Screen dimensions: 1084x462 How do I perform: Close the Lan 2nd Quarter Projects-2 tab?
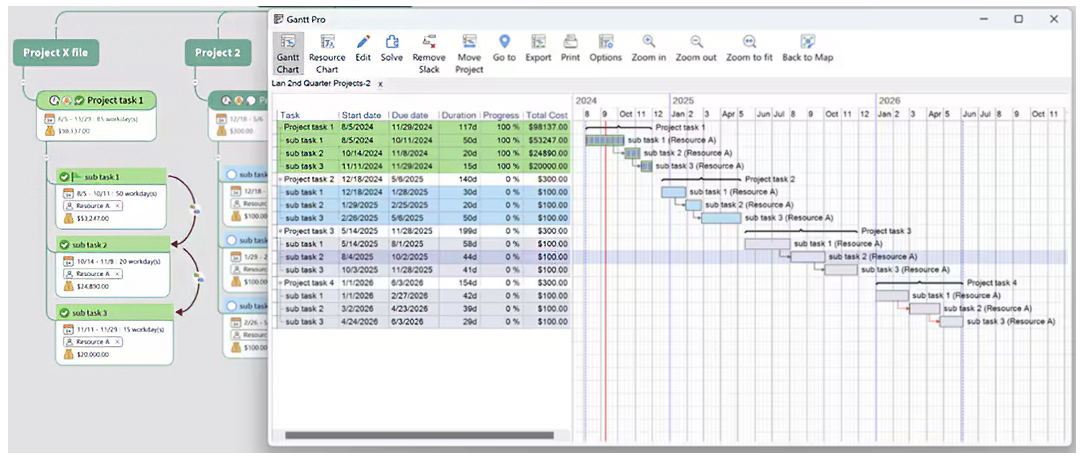(x=380, y=84)
